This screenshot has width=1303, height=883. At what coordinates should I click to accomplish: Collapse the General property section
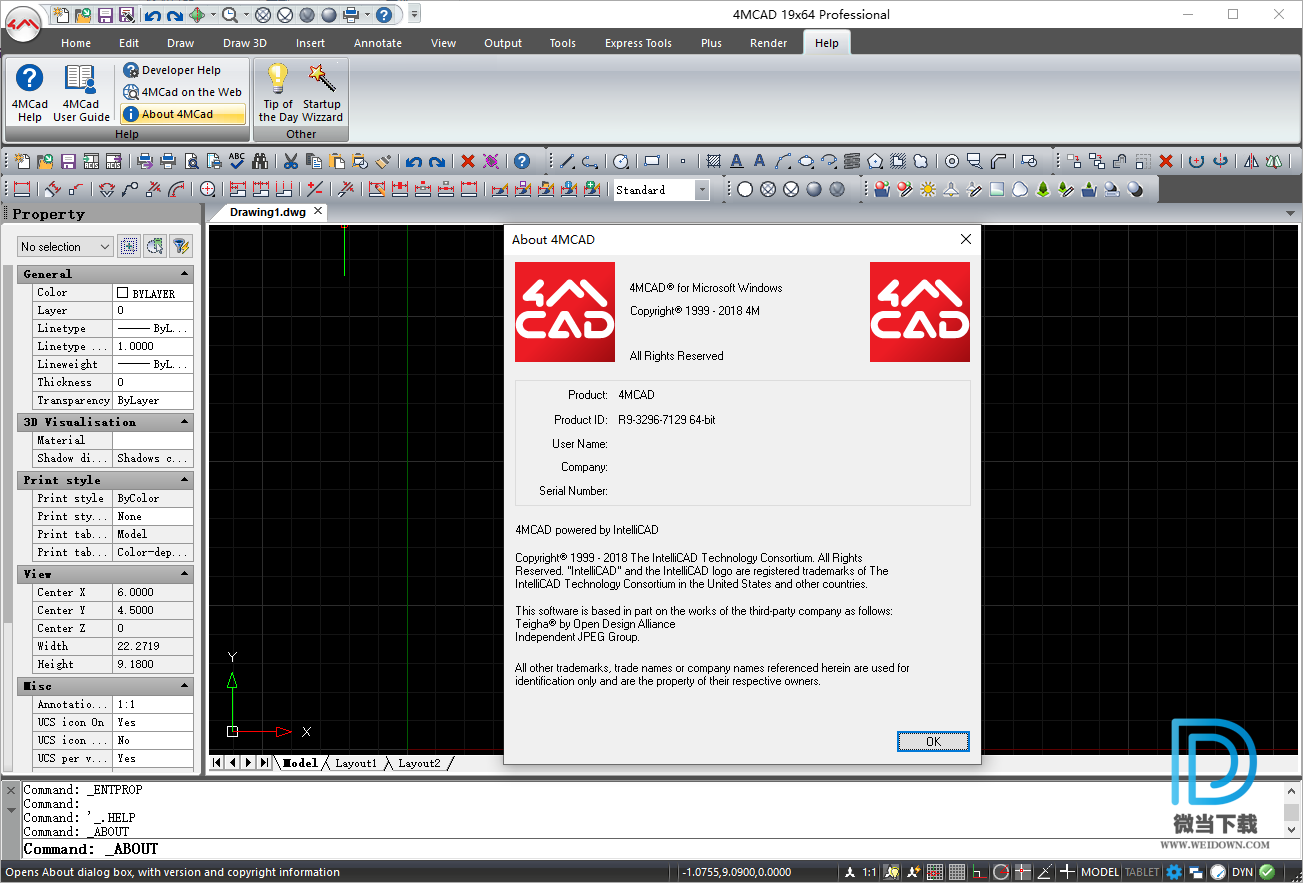coord(184,274)
